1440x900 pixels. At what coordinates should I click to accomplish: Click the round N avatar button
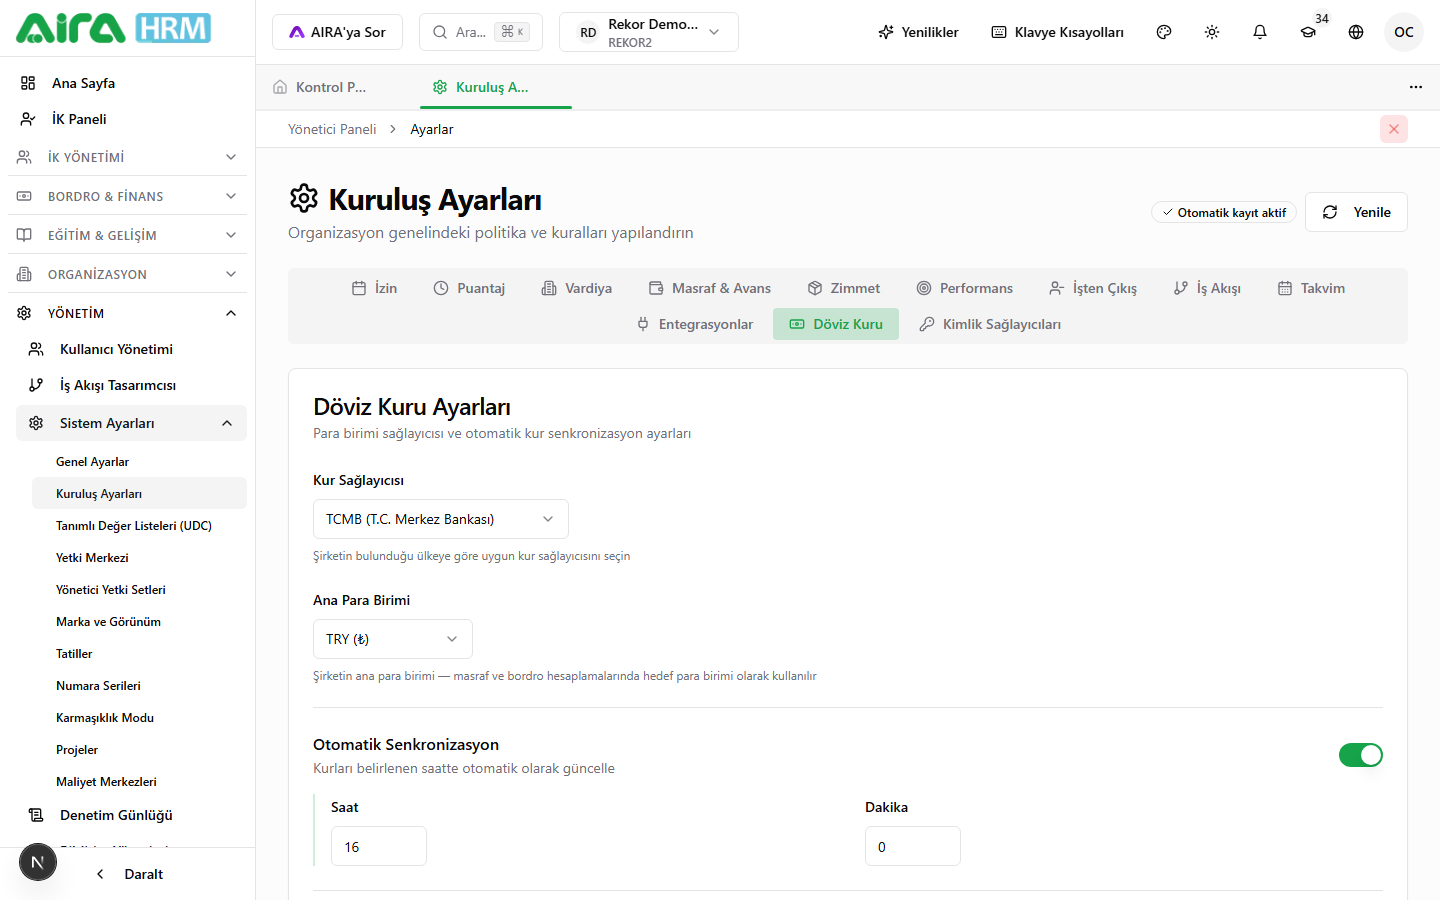coord(38,862)
